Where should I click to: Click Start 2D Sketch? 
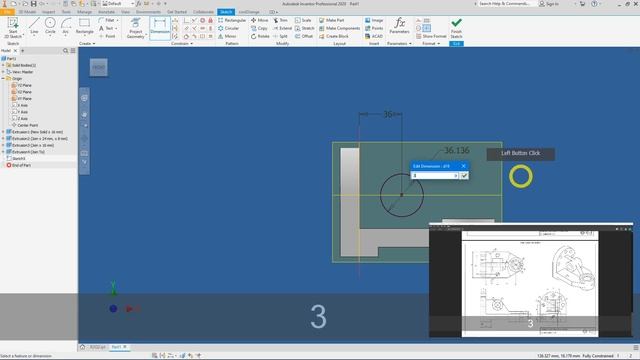tap(13, 28)
